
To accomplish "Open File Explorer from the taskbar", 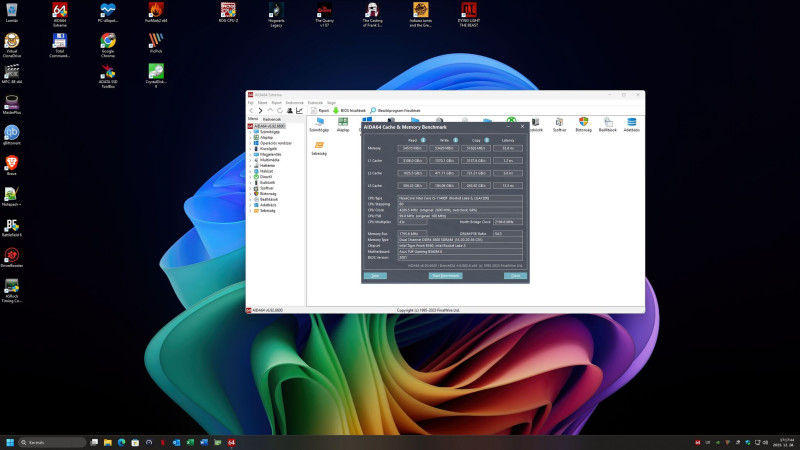I will click(x=108, y=442).
